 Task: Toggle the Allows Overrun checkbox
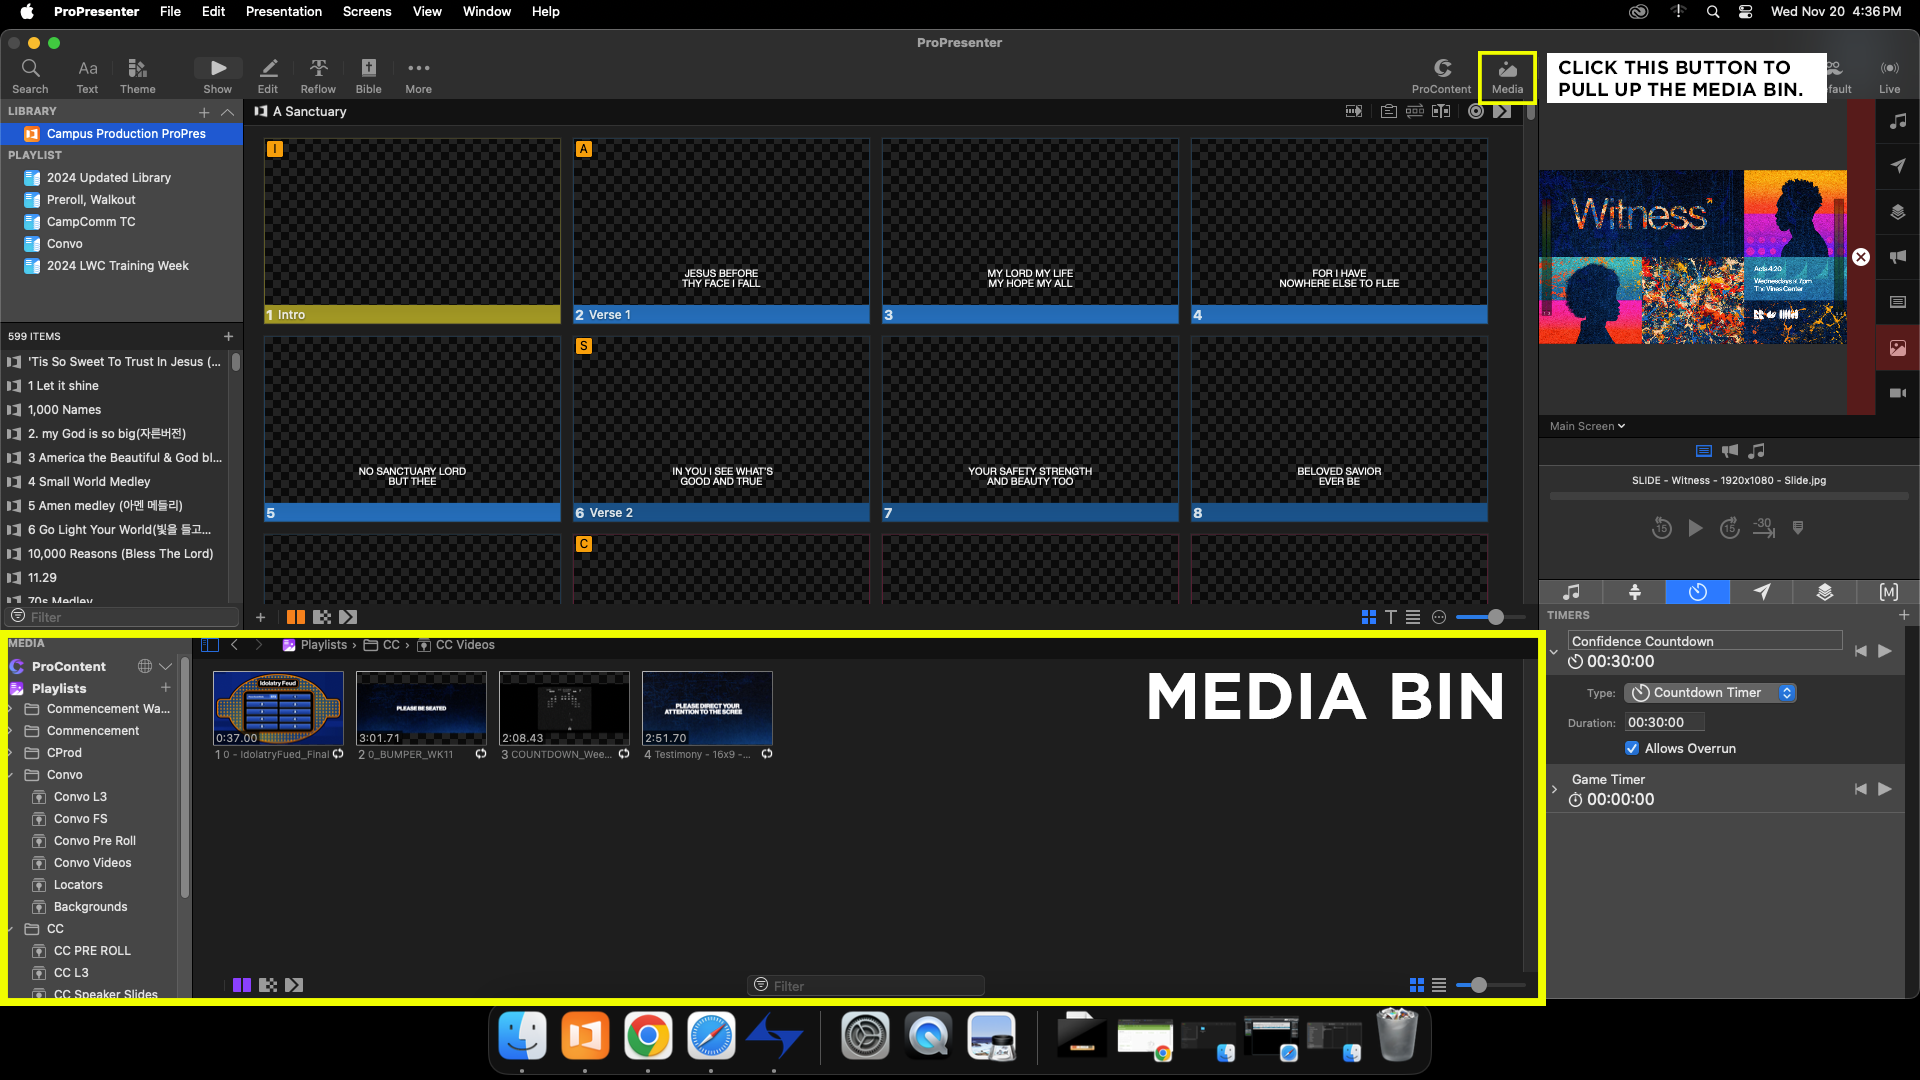pyautogui.click(x=1632, y=748)
